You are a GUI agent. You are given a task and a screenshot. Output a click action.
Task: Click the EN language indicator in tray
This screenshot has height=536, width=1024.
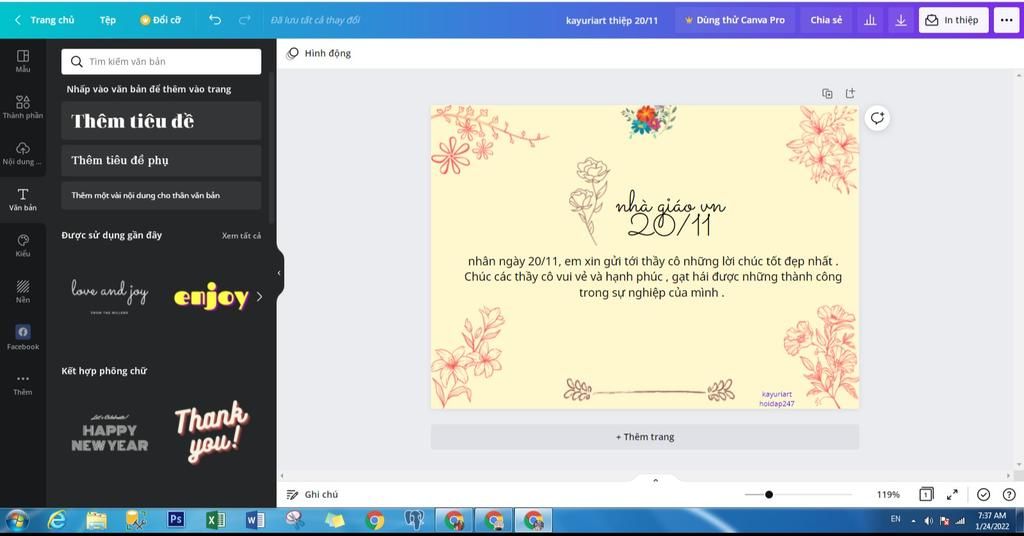(895, 519)
